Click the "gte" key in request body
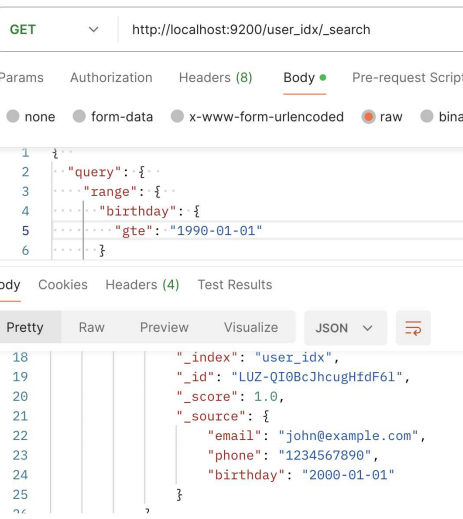The height and width of the screenshot is (519, 463). pyautogui.click(x=133, y=231)
